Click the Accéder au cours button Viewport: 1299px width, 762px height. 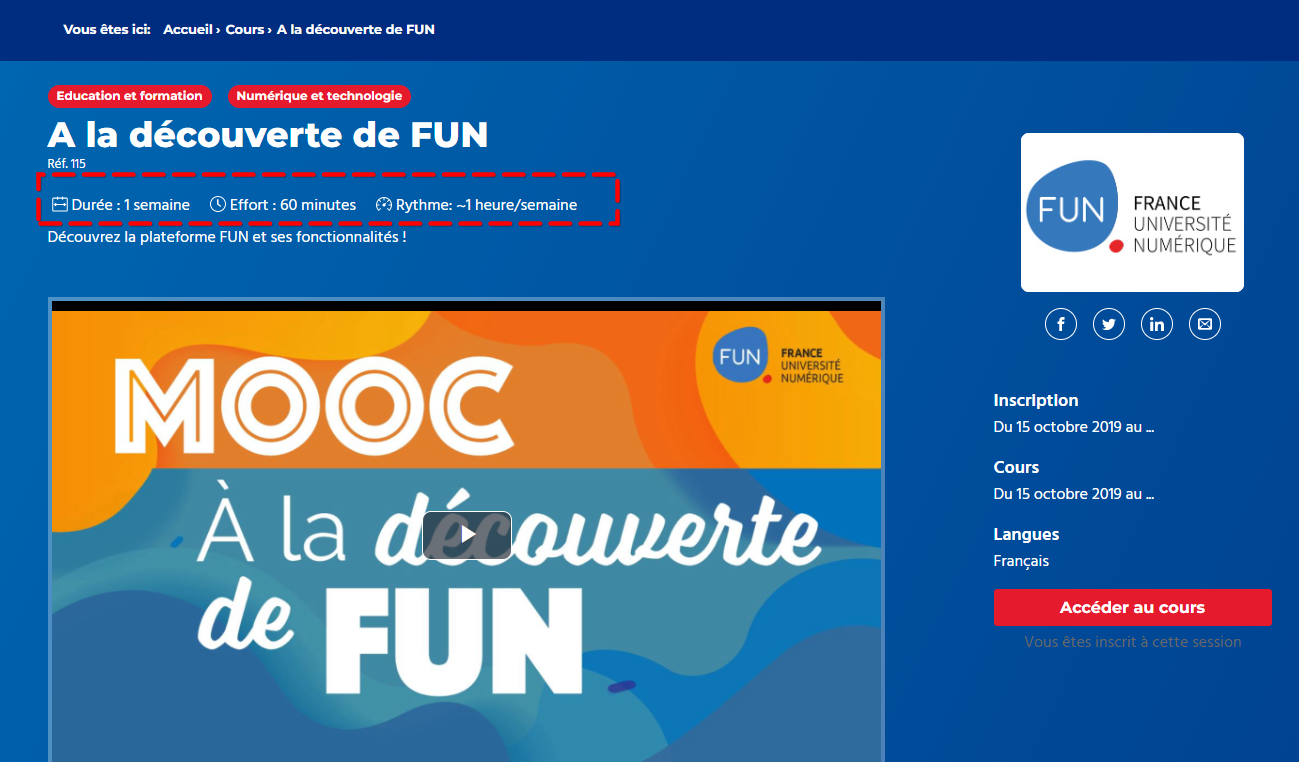pyautogui.click(x=1132, y=608)
